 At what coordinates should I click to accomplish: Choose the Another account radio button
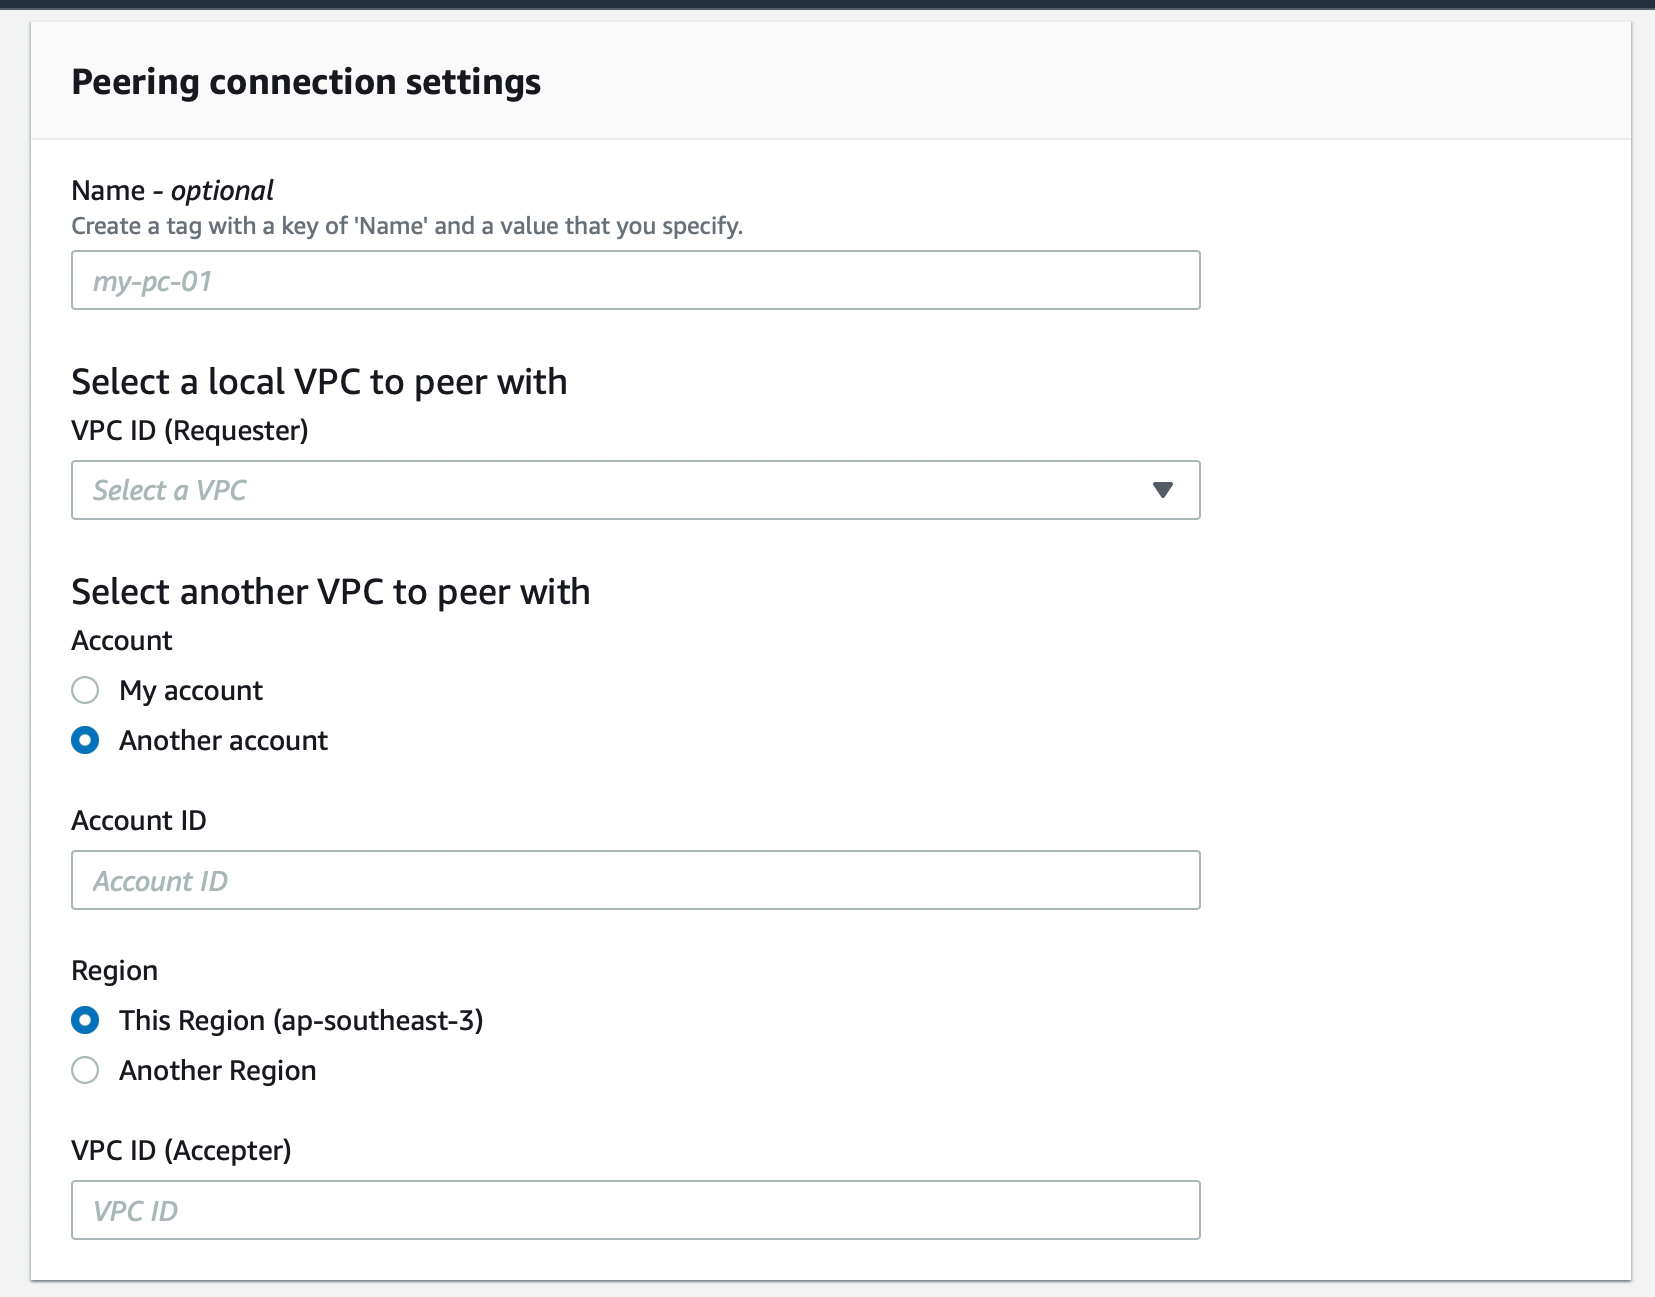(85, 740)
